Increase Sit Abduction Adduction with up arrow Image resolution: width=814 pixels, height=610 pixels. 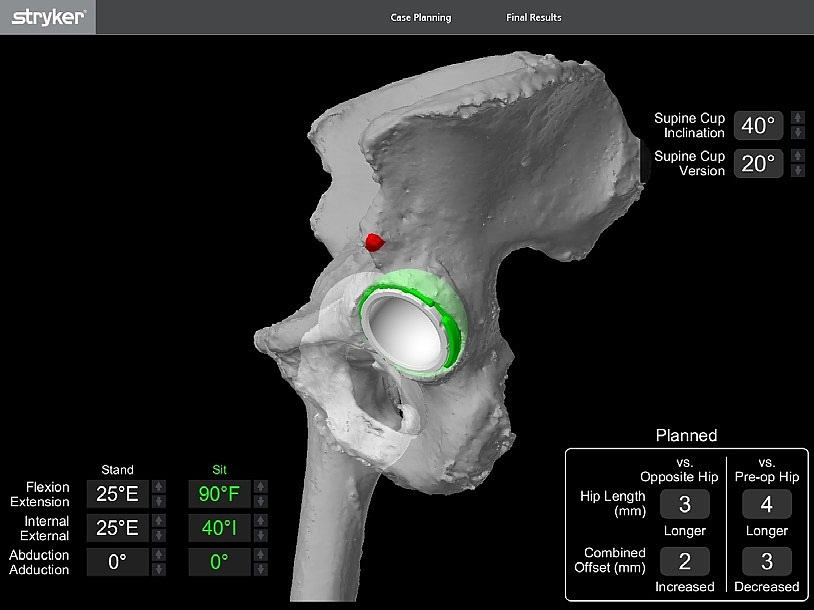coord(261,555)
